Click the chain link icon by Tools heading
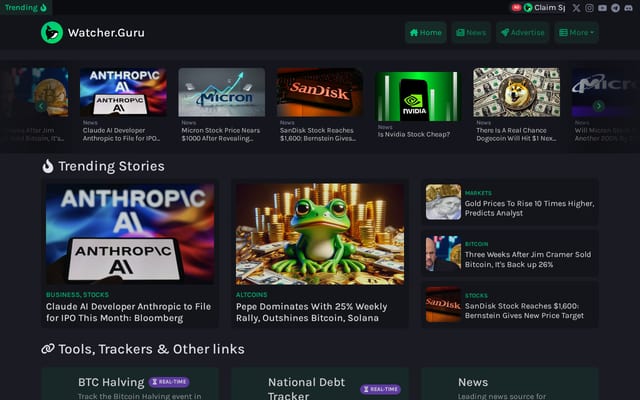 pyautogui.click(x=48, y=349)
